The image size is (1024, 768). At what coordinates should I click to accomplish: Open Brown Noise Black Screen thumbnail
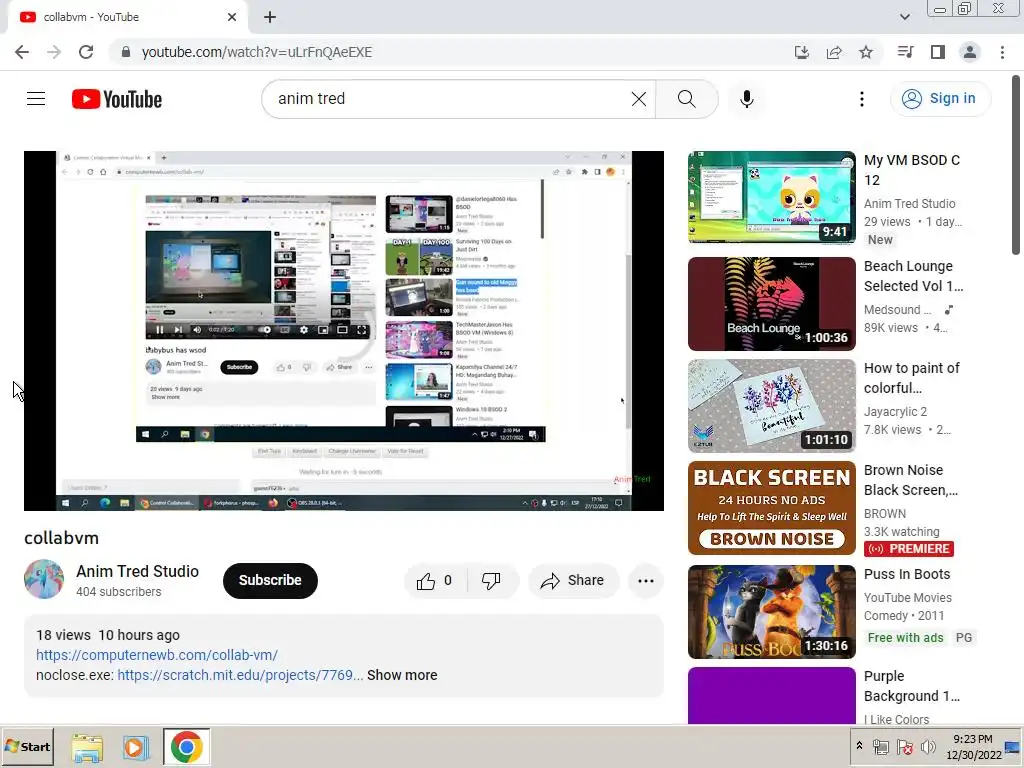[x=771, y=508]
